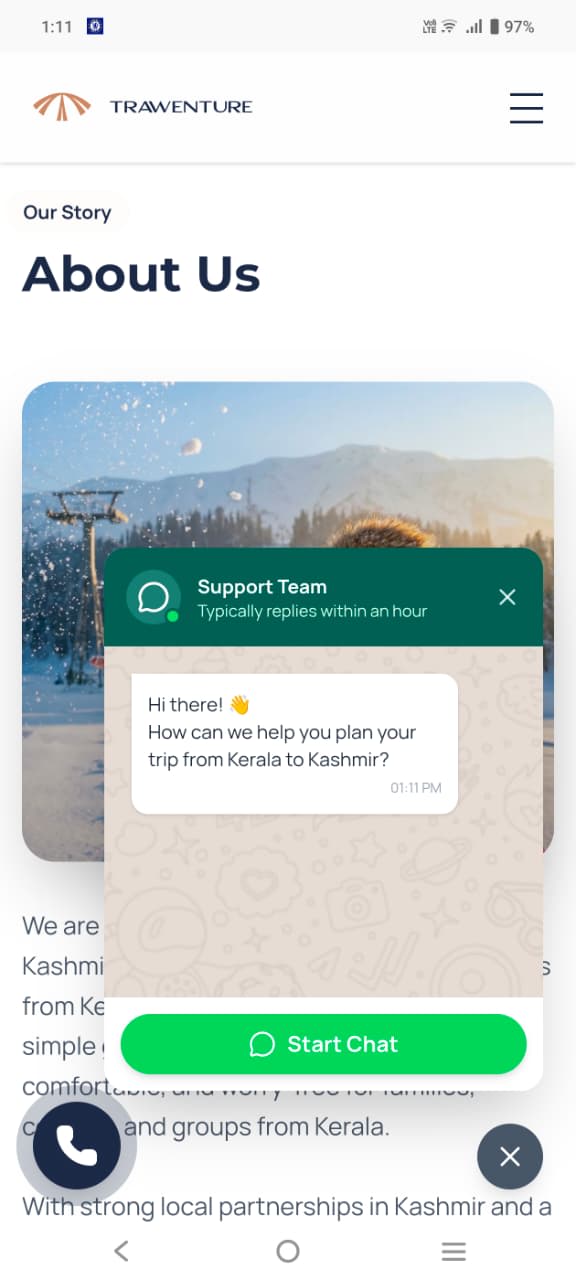Image resolution: width=576 pixels, height=1280 pixels.
Task: Tap the Support Team chat avatar icon
Action: click(x=153, y=597)
